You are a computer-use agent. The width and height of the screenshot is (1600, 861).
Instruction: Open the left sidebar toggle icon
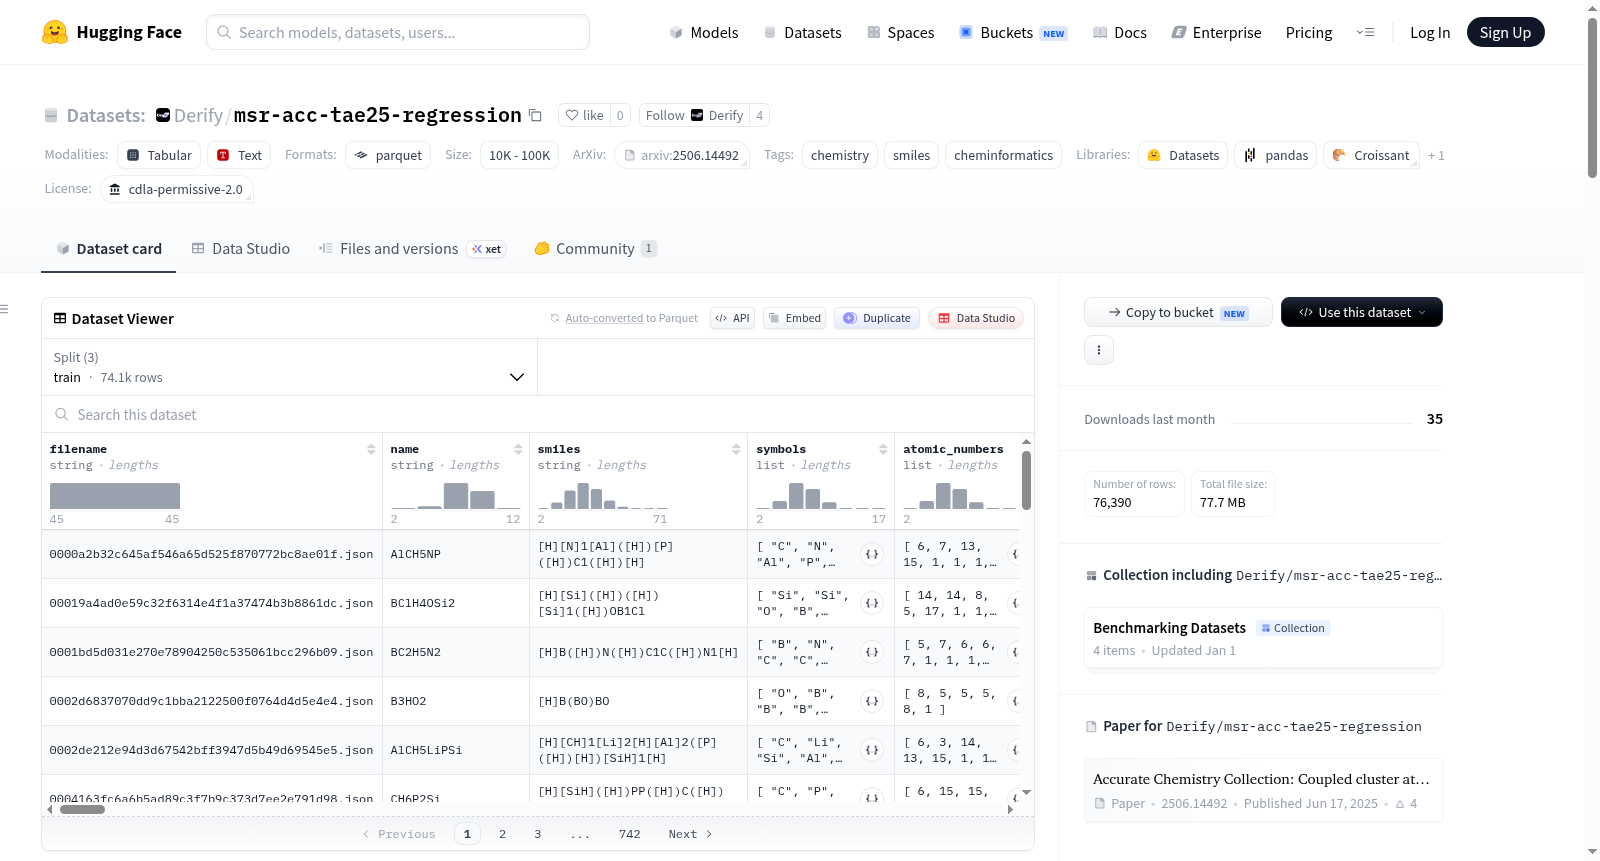pos(4,309)
